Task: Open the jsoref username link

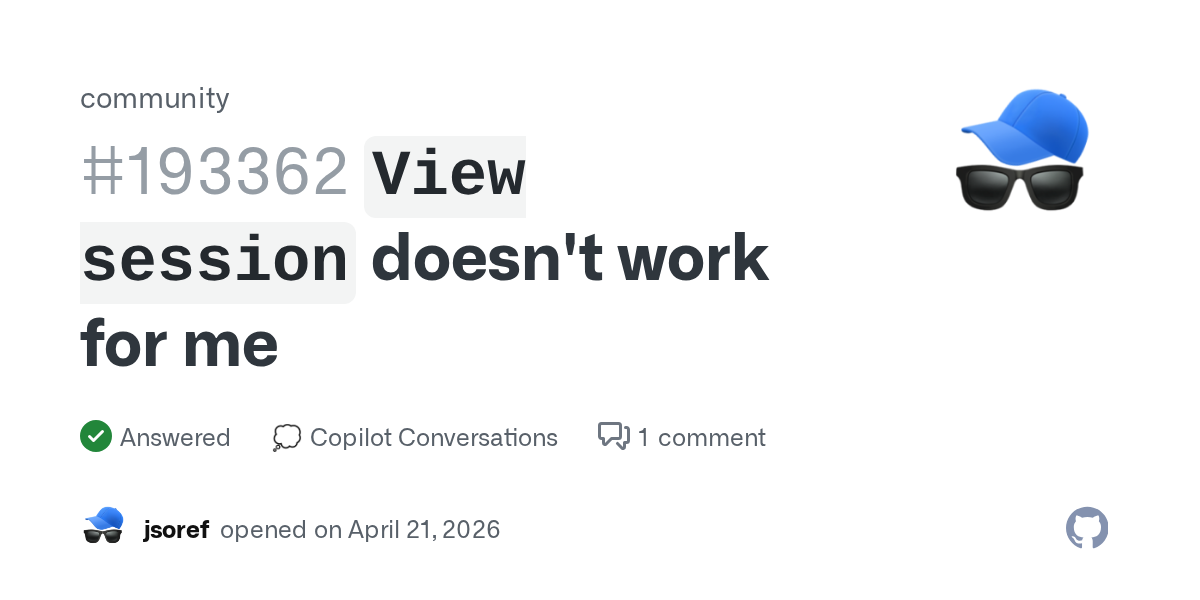Action: (176, 529)
